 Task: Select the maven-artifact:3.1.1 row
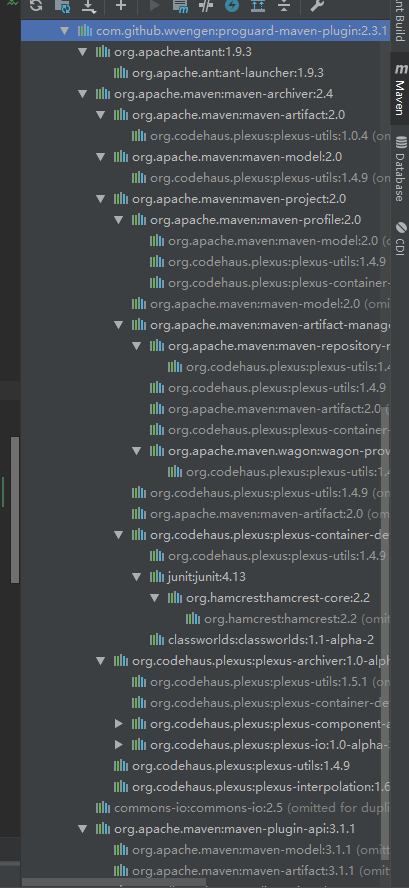(x=205, y=870)
